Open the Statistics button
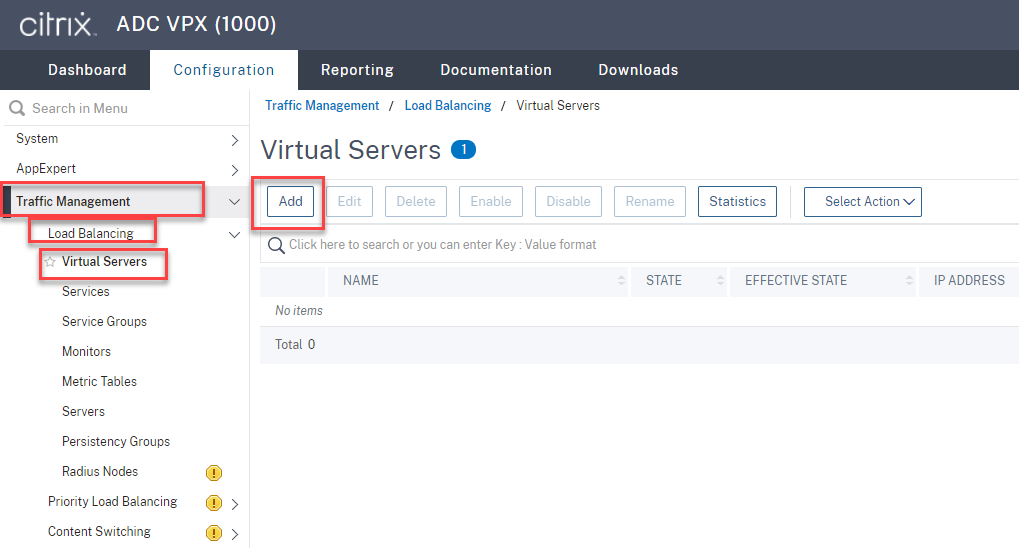 click(737, 202)
